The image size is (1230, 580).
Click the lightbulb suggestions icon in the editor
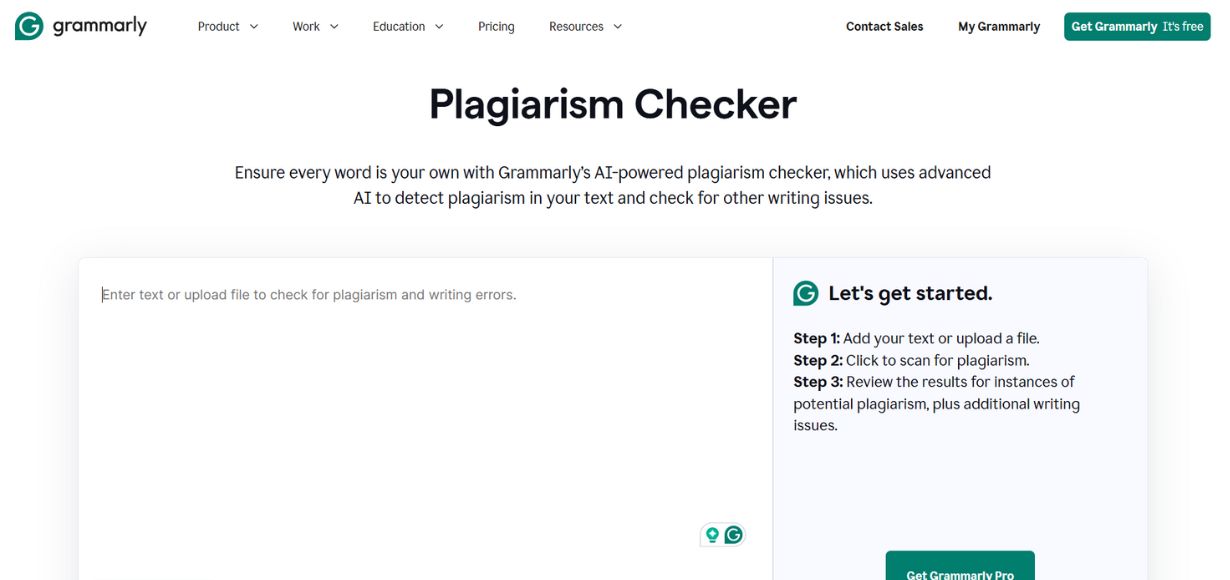(712, 534)
